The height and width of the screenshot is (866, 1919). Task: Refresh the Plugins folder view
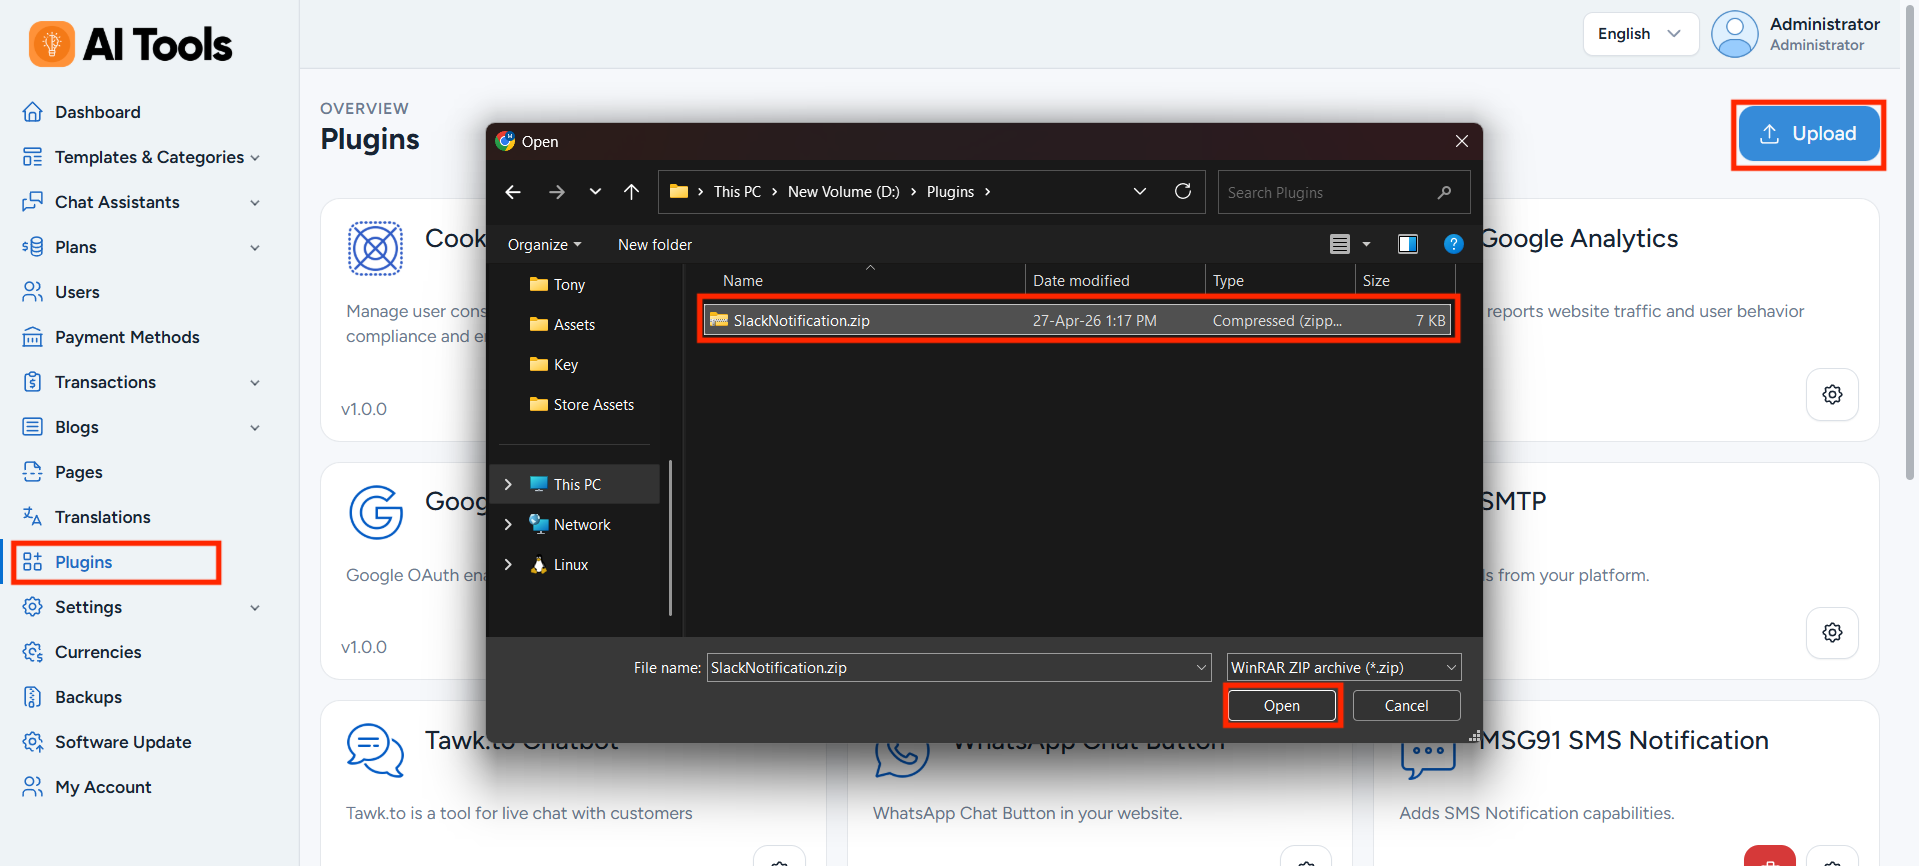click(x=1183, y=191)
